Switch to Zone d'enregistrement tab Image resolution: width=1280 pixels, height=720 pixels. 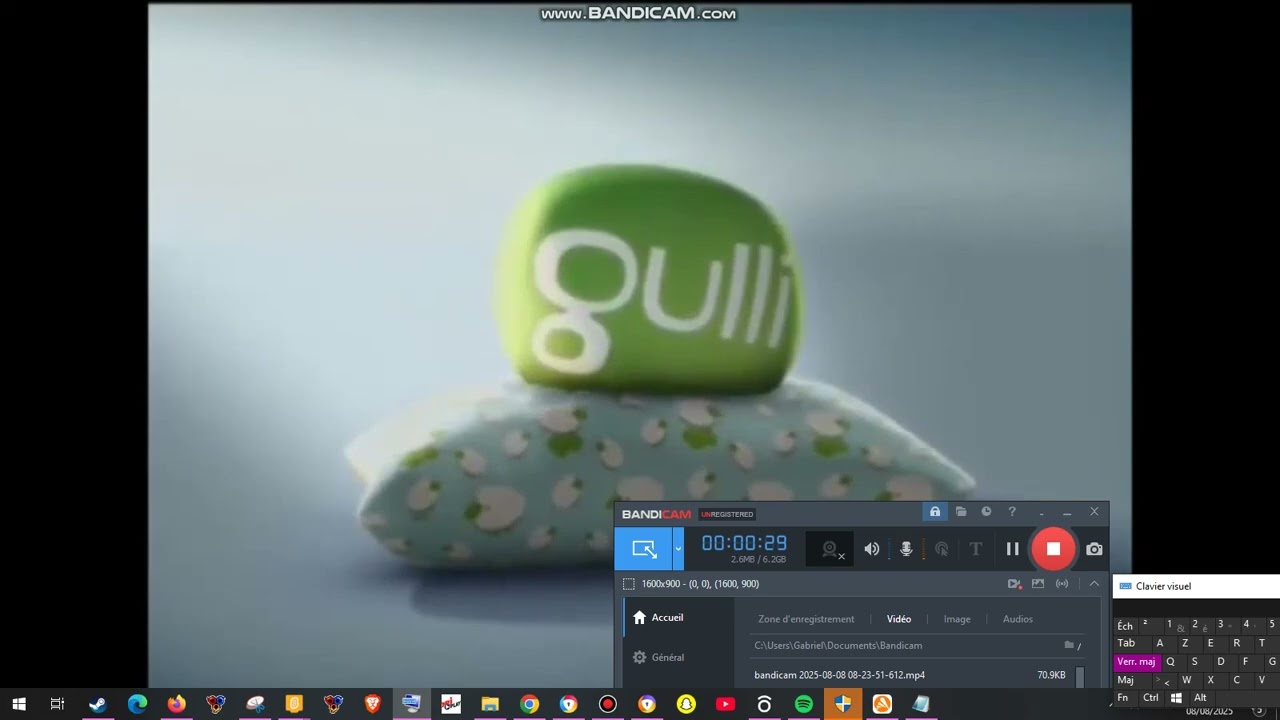[806, 619]
